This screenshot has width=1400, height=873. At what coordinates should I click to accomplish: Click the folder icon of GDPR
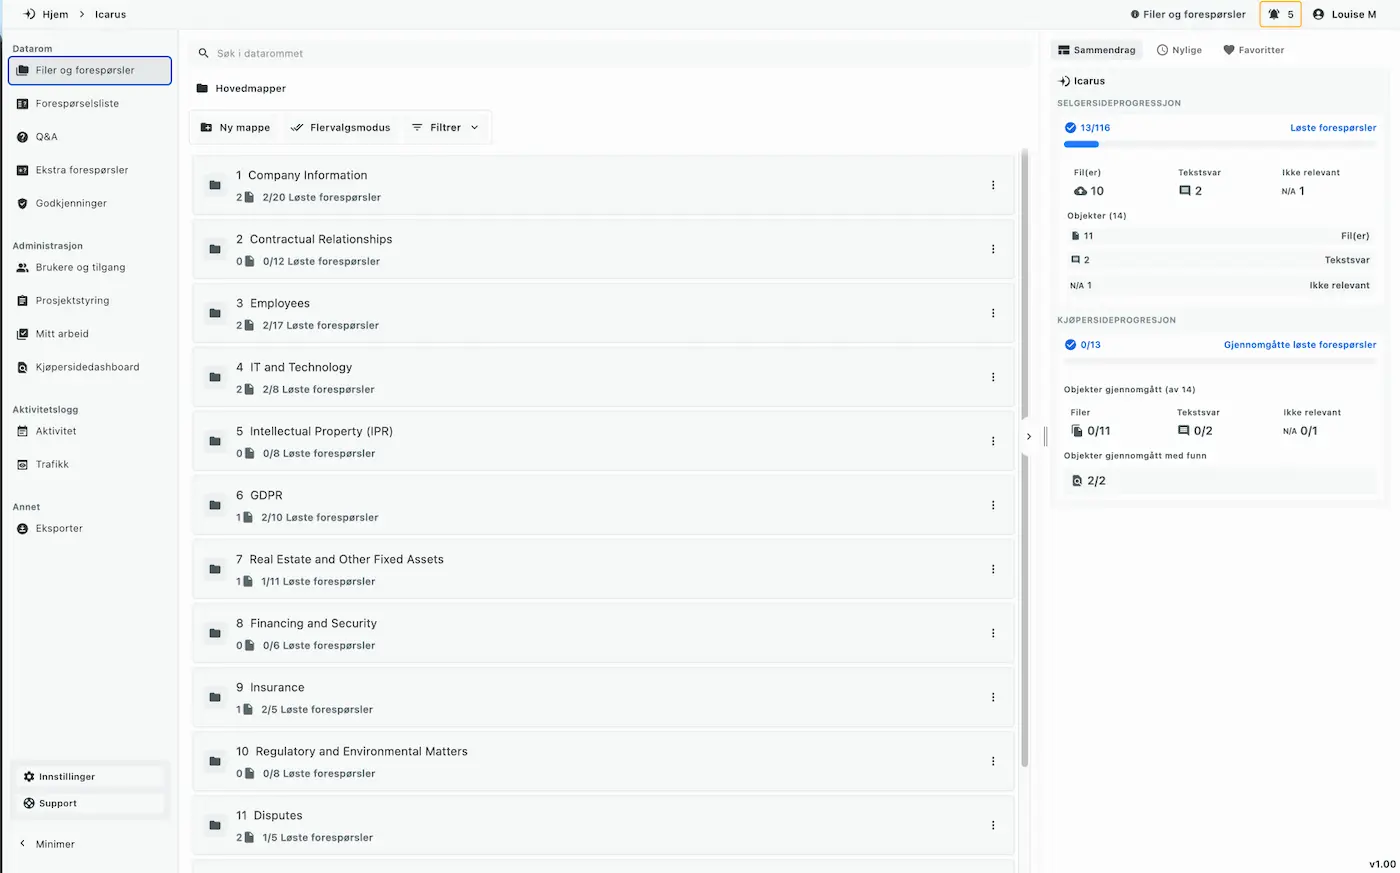[214, 505]
